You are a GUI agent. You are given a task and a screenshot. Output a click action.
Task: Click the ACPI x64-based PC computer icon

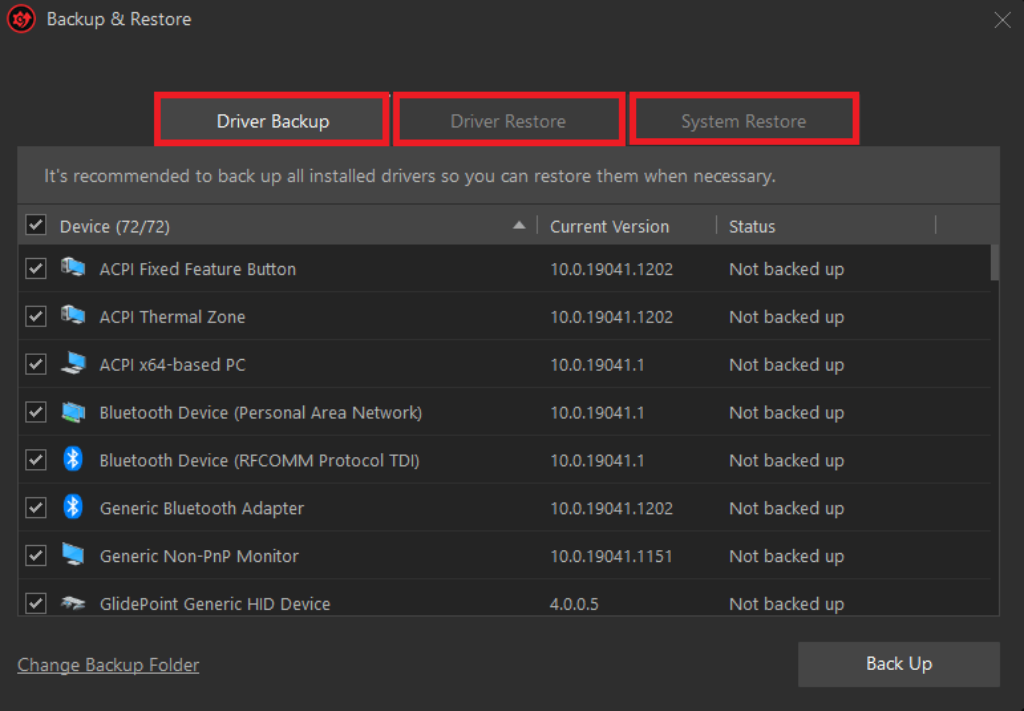[x=73, y=363]
